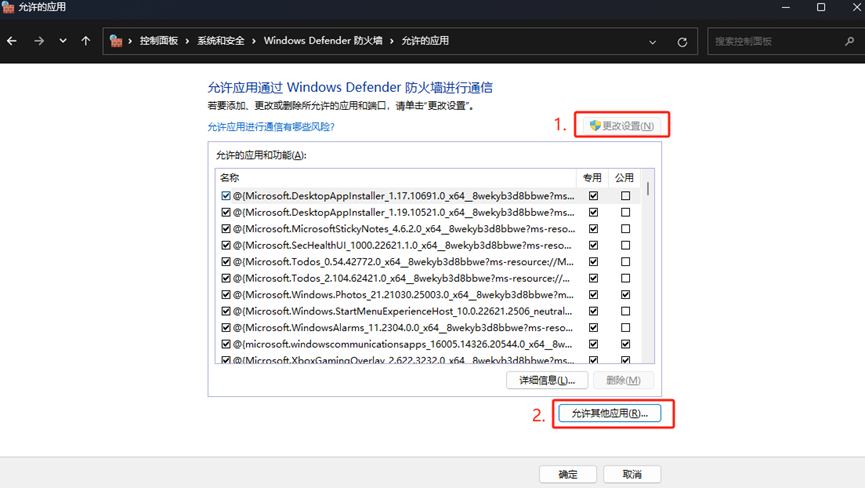The image size is (865, 488).
Task: Click the 详细信息 button
Action: click(x=547, y=380)
